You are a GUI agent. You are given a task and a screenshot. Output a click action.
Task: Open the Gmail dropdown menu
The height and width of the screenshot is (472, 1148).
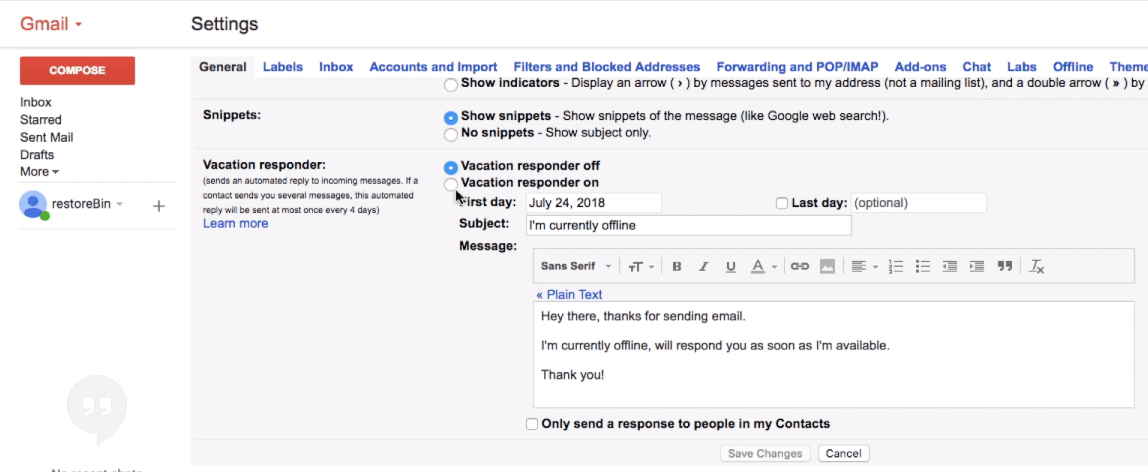(51, 24)
